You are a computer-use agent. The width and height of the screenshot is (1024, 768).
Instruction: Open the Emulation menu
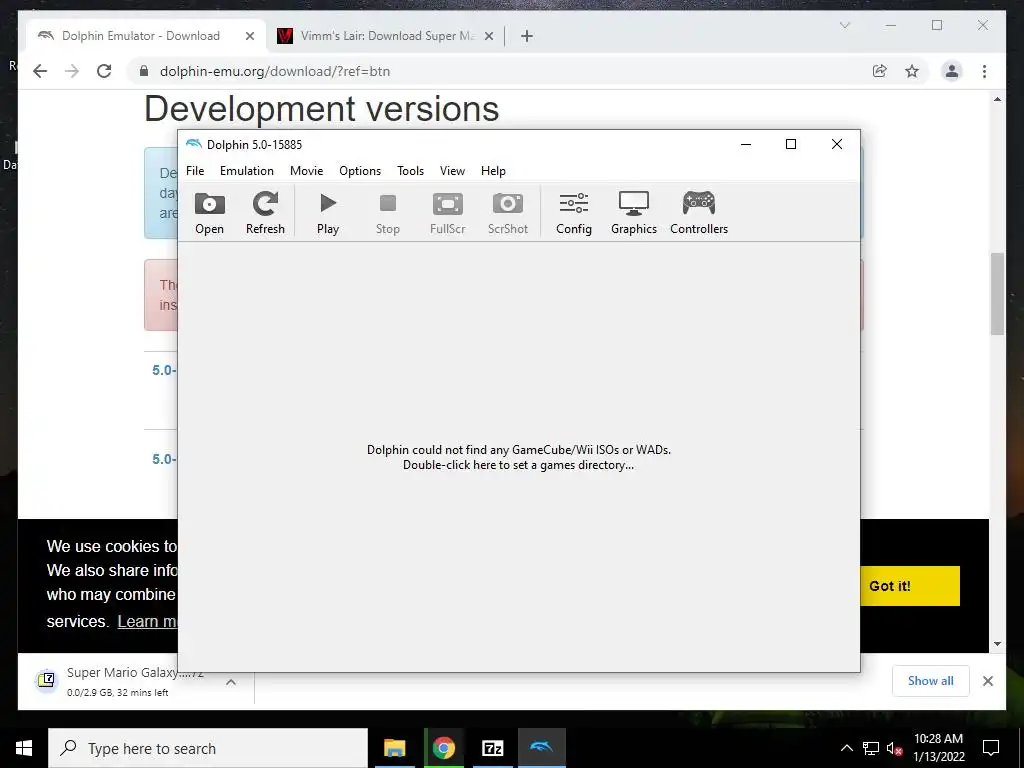point(247,170)
